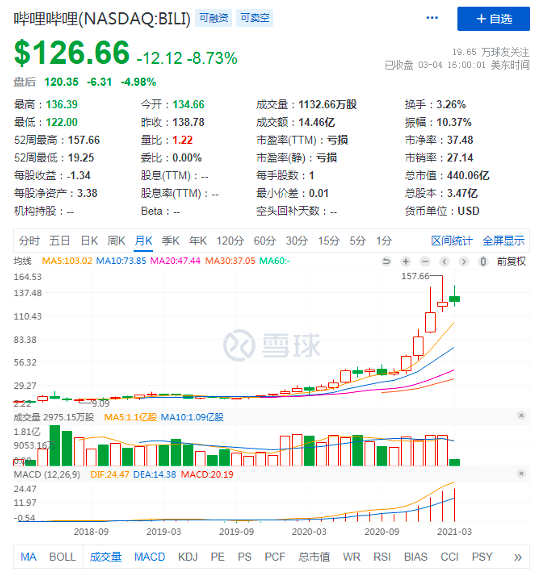Click the chart reset undo icon
The height and width of the screenshot is (569, 533).
[x=386, y=261]
